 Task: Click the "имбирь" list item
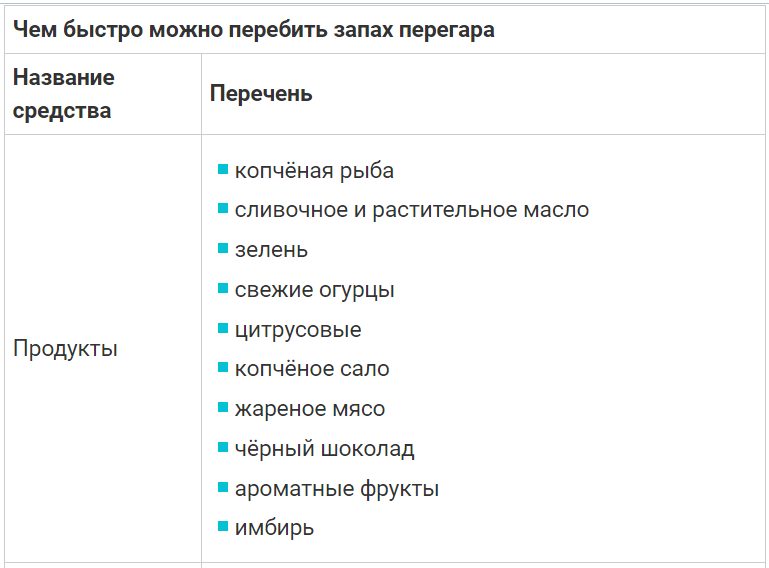coord(274,528)
